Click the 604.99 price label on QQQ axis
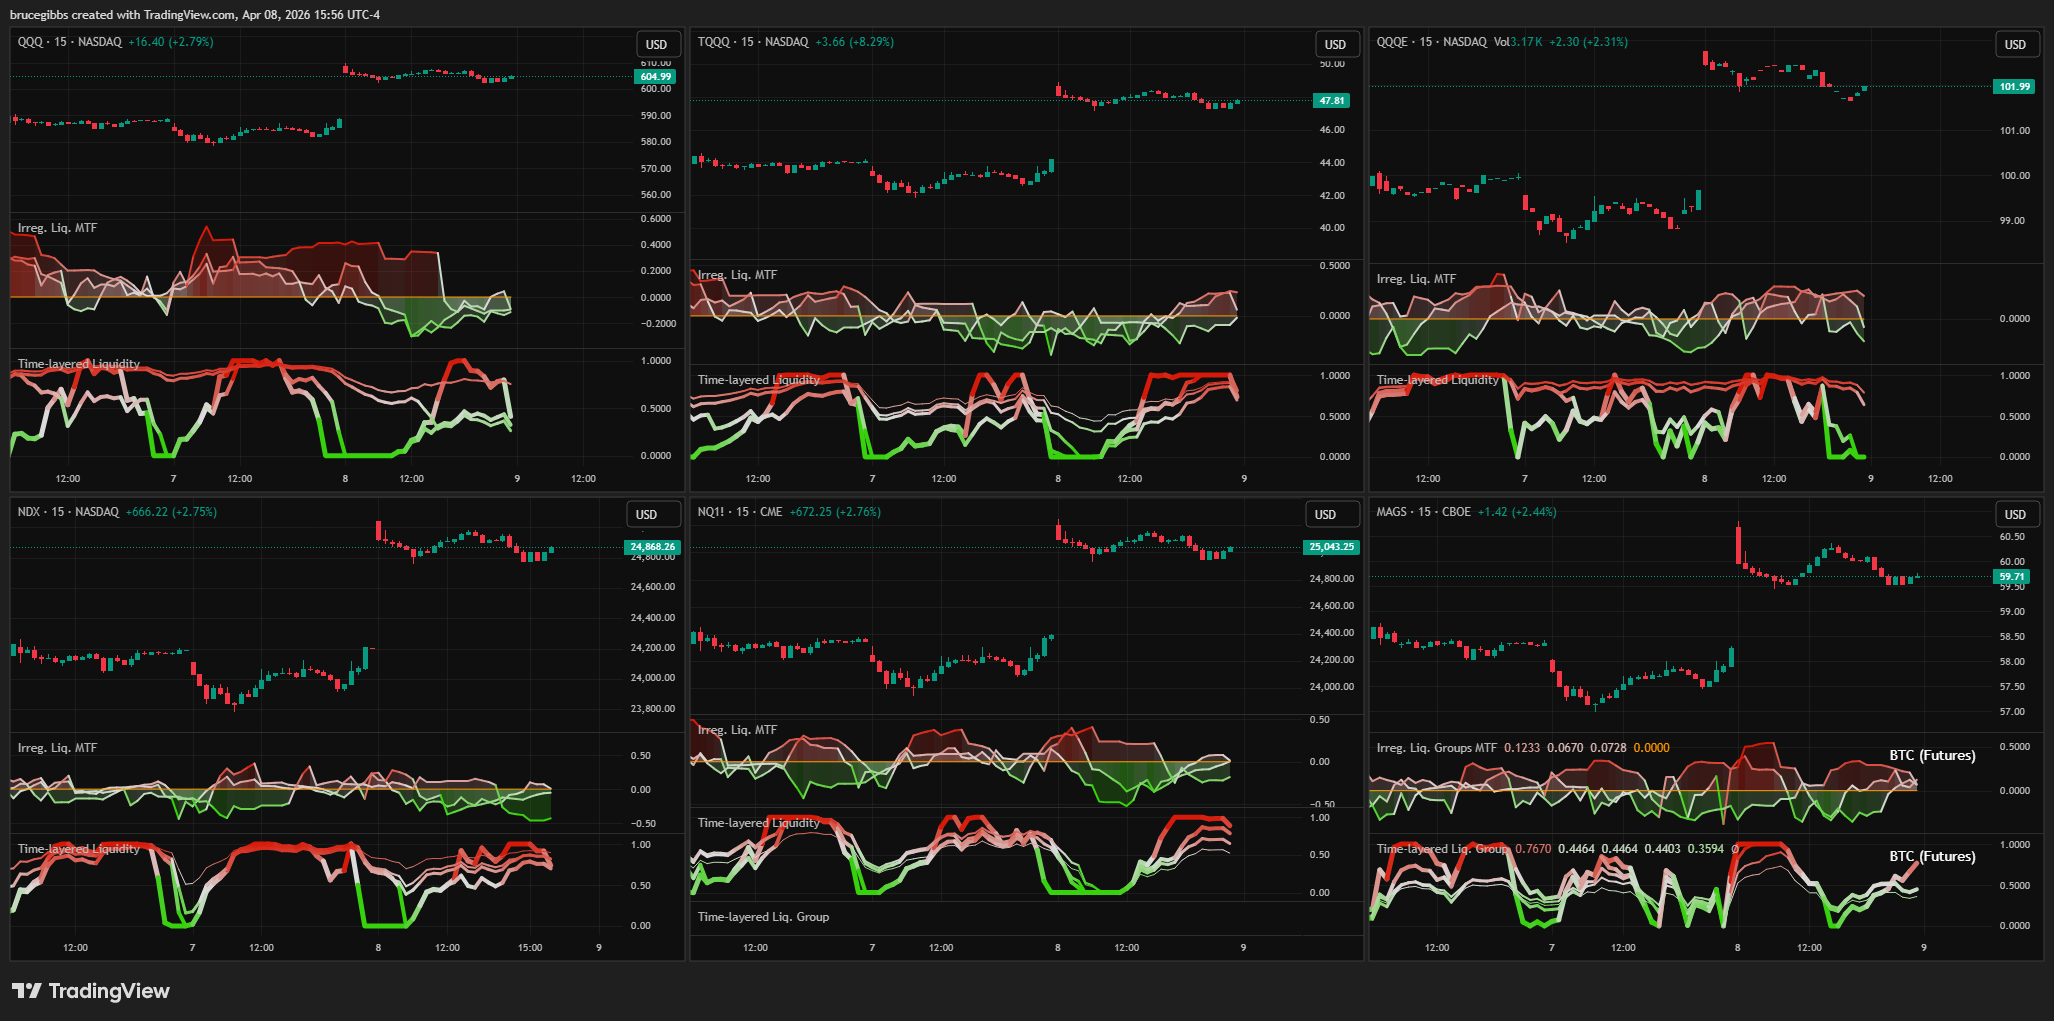2054x1021 pixels. (x=654, y=75)
